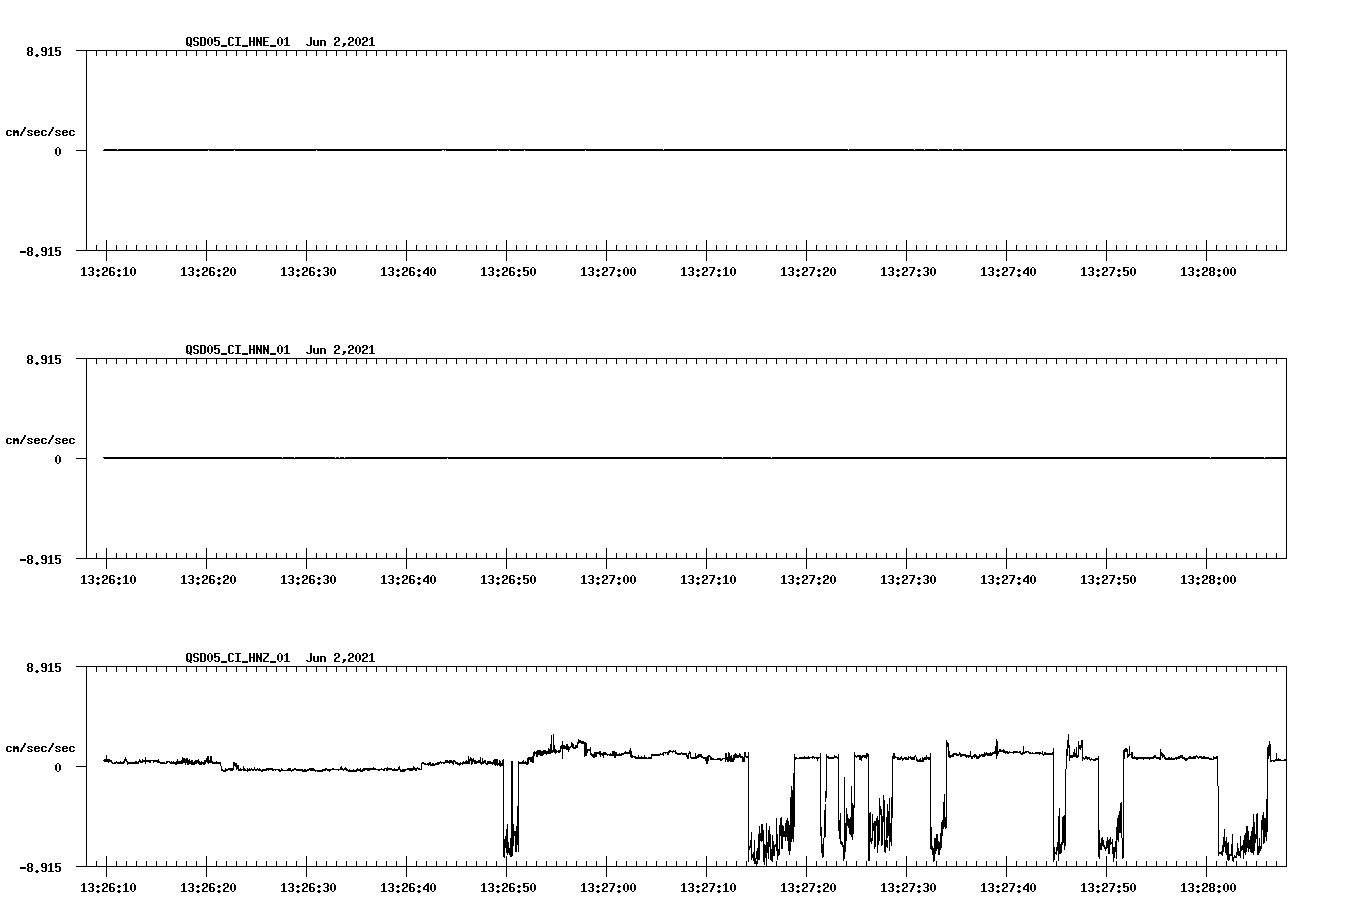The image size is (1358, 924).
Task: Click the 13:27:20 label under the HNN plot
Action: click(x=807, y=580)
